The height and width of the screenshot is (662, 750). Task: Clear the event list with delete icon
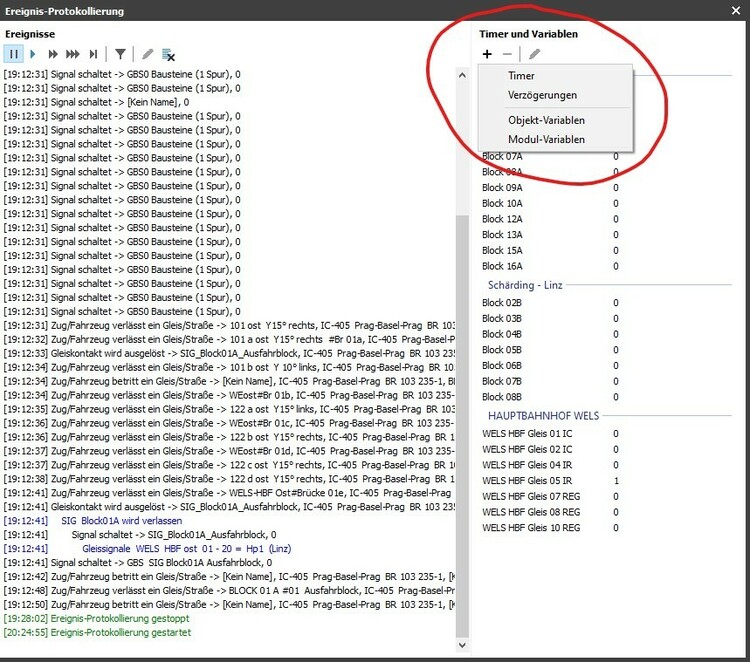(x=169, y=55)
